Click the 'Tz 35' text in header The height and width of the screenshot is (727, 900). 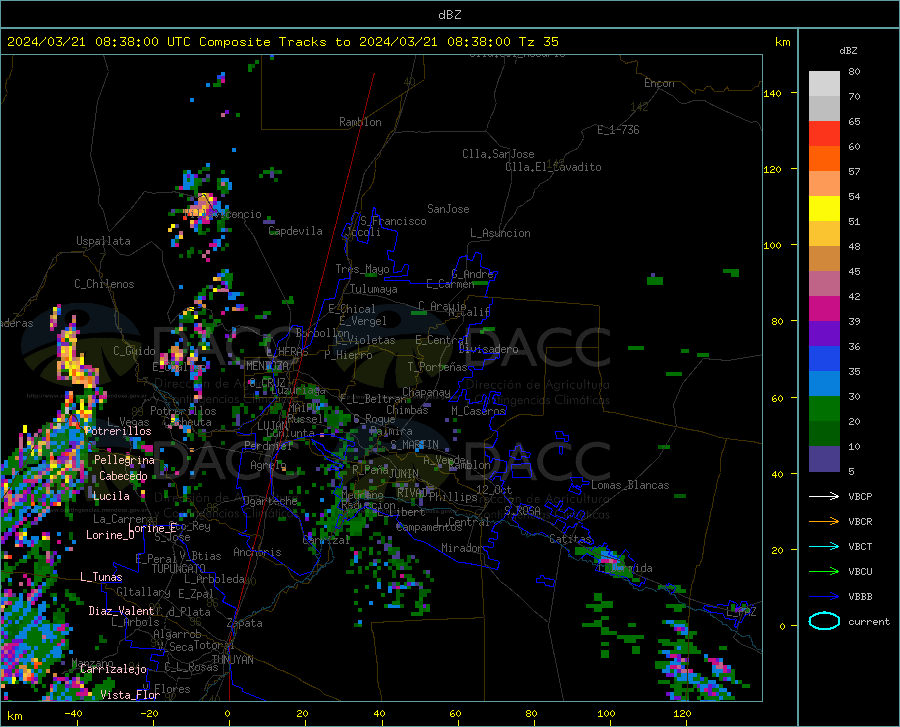pos(538,42)
